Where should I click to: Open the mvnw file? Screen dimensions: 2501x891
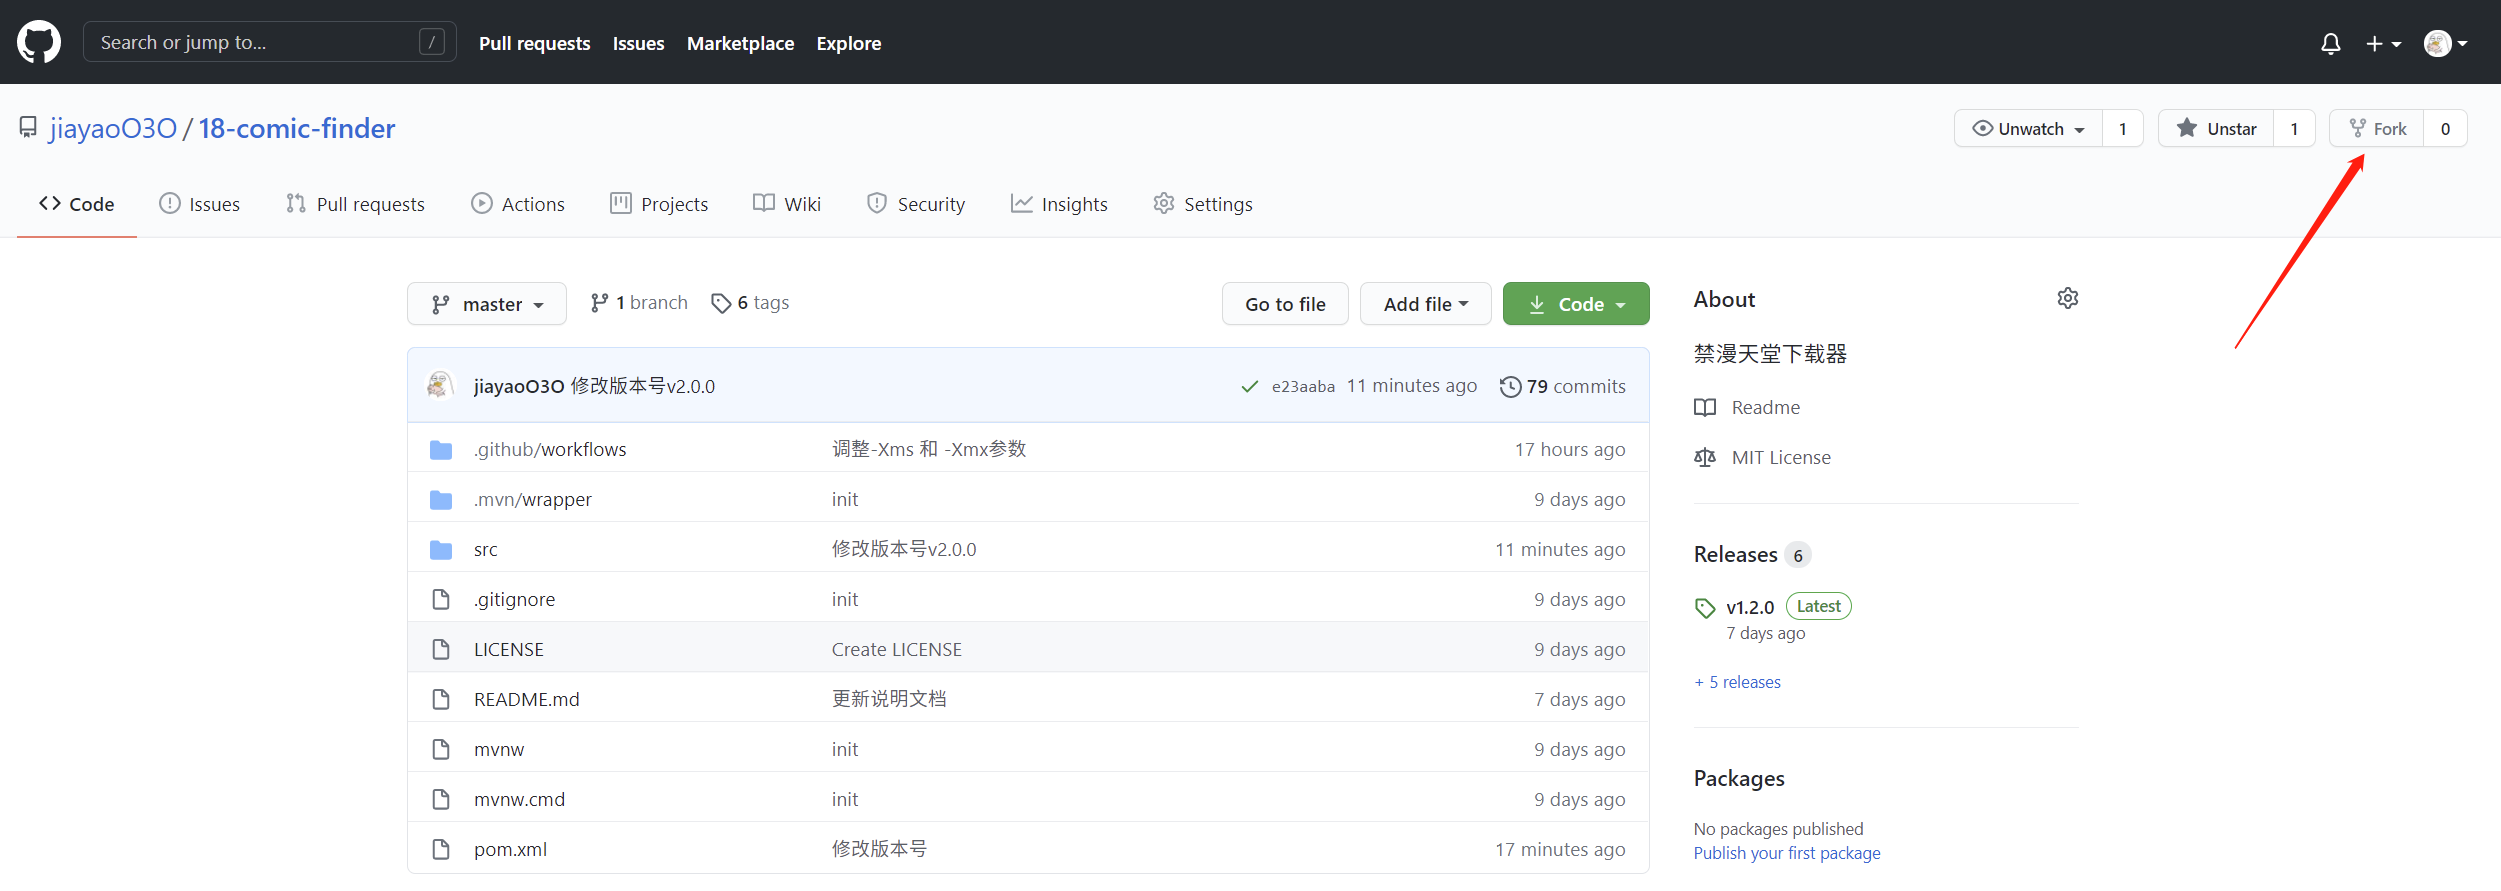[499, 749]
